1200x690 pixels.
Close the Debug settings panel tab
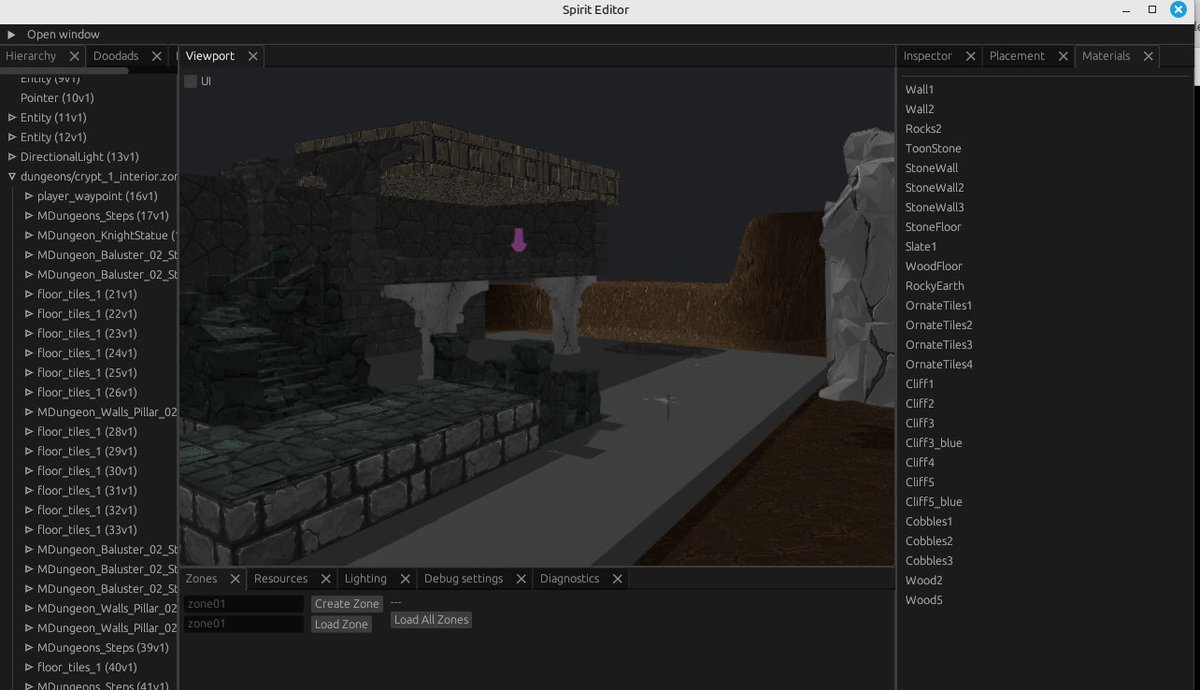click(520, 578)
